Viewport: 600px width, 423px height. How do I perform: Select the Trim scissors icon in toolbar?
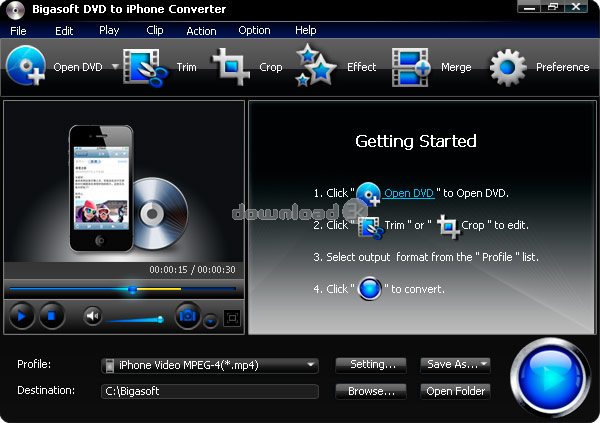coord(145,67)
